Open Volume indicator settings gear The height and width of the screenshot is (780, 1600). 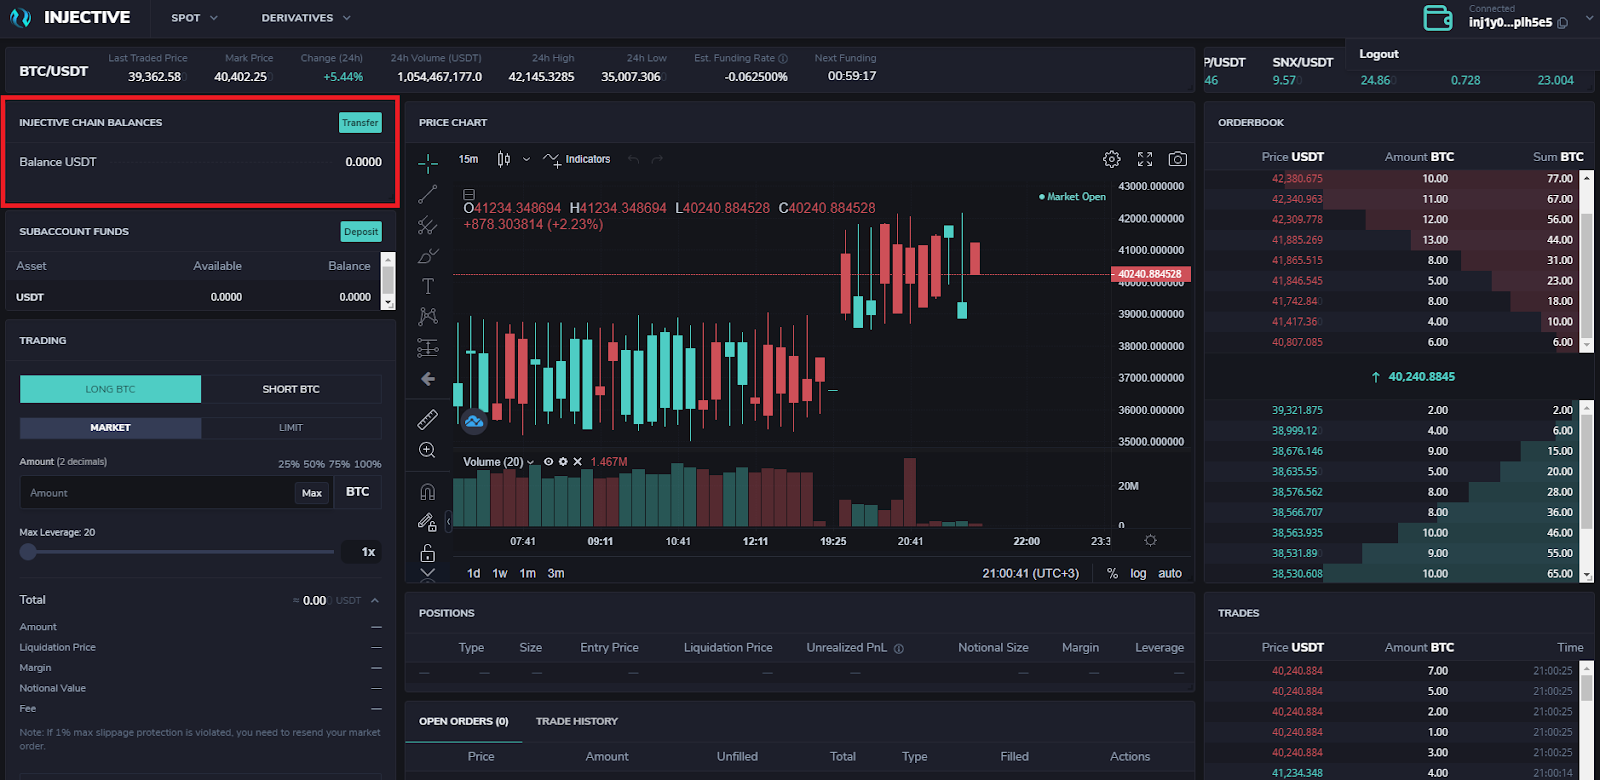563,462
